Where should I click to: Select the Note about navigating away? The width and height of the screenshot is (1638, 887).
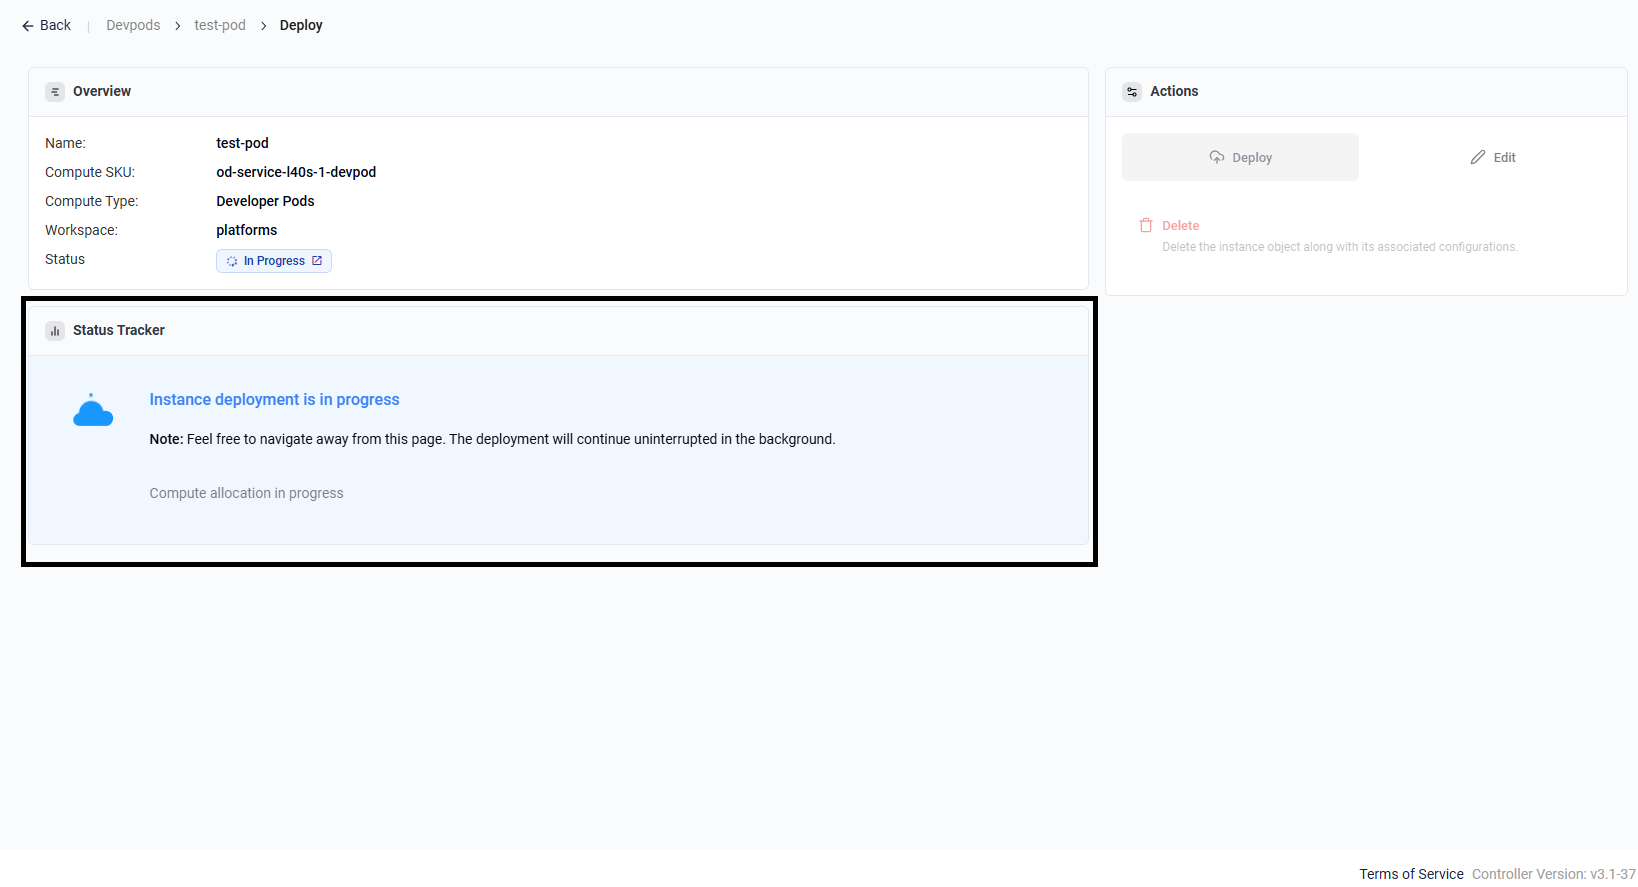tap(492, 439)
